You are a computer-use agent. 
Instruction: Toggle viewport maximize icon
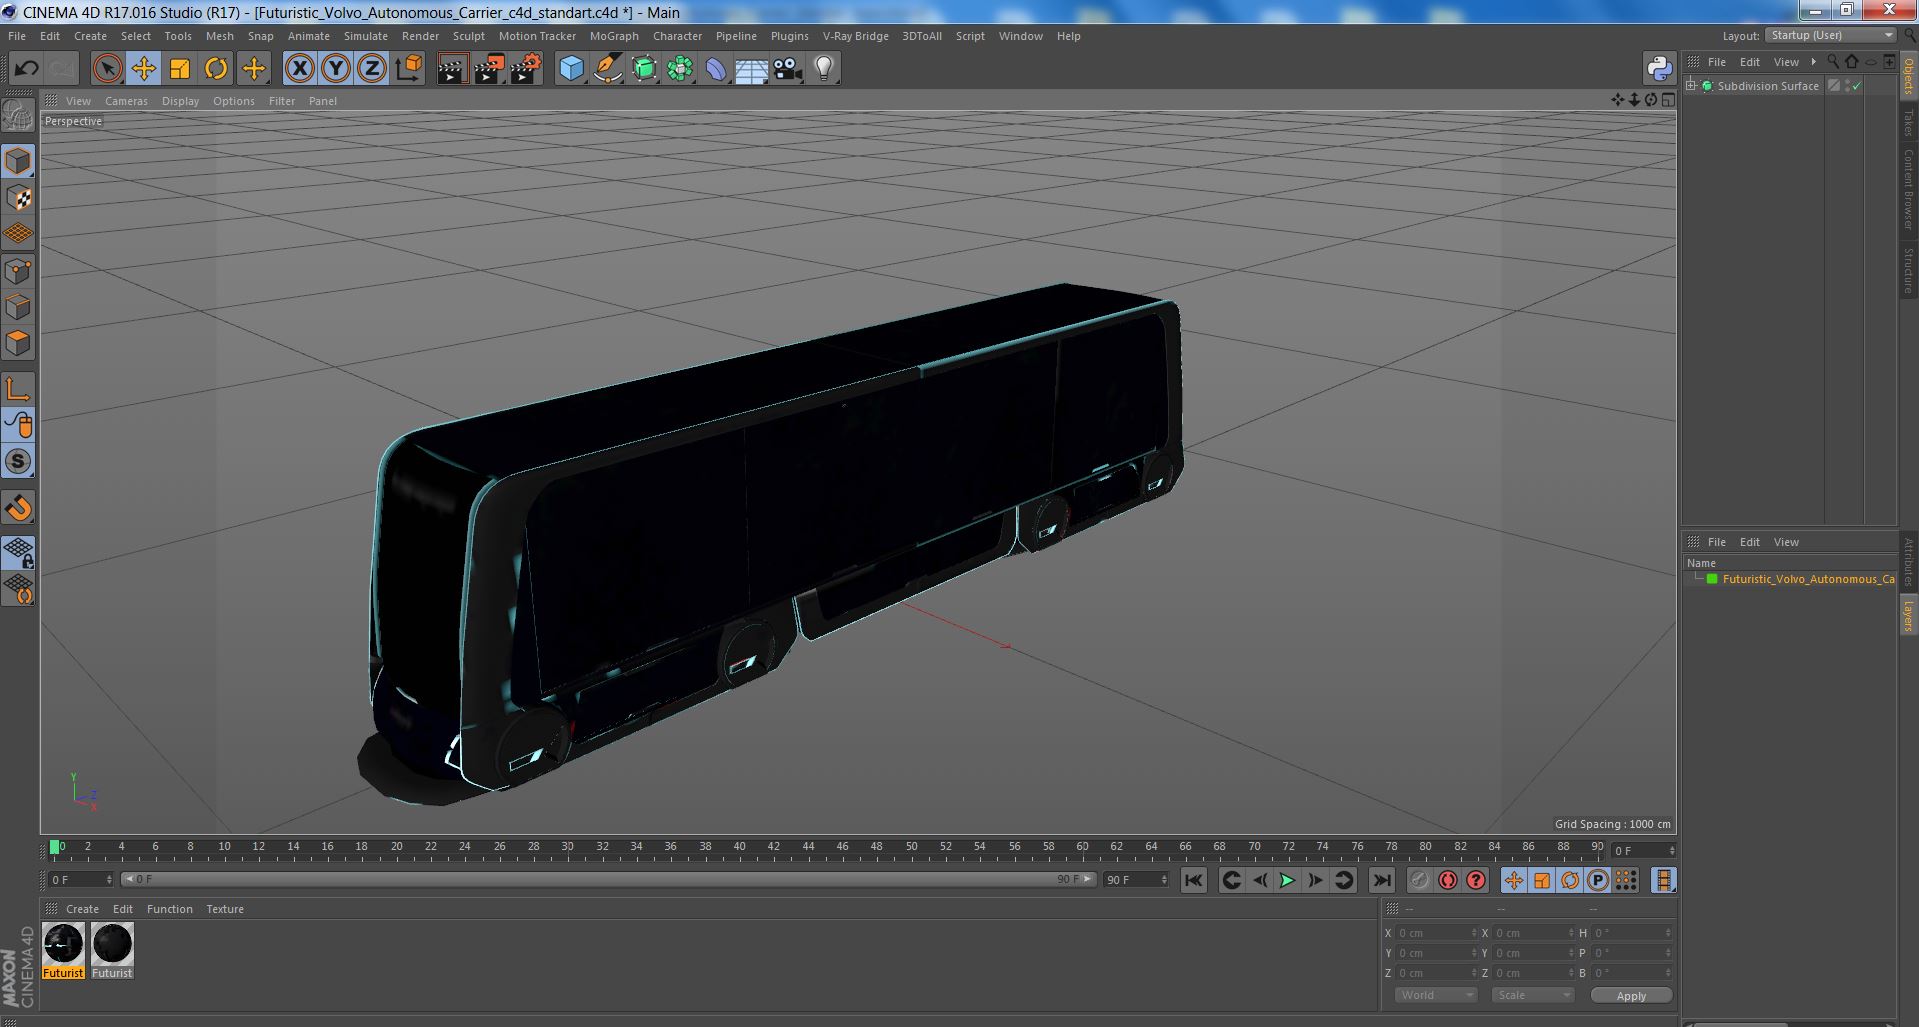(x=1668, y=100)
